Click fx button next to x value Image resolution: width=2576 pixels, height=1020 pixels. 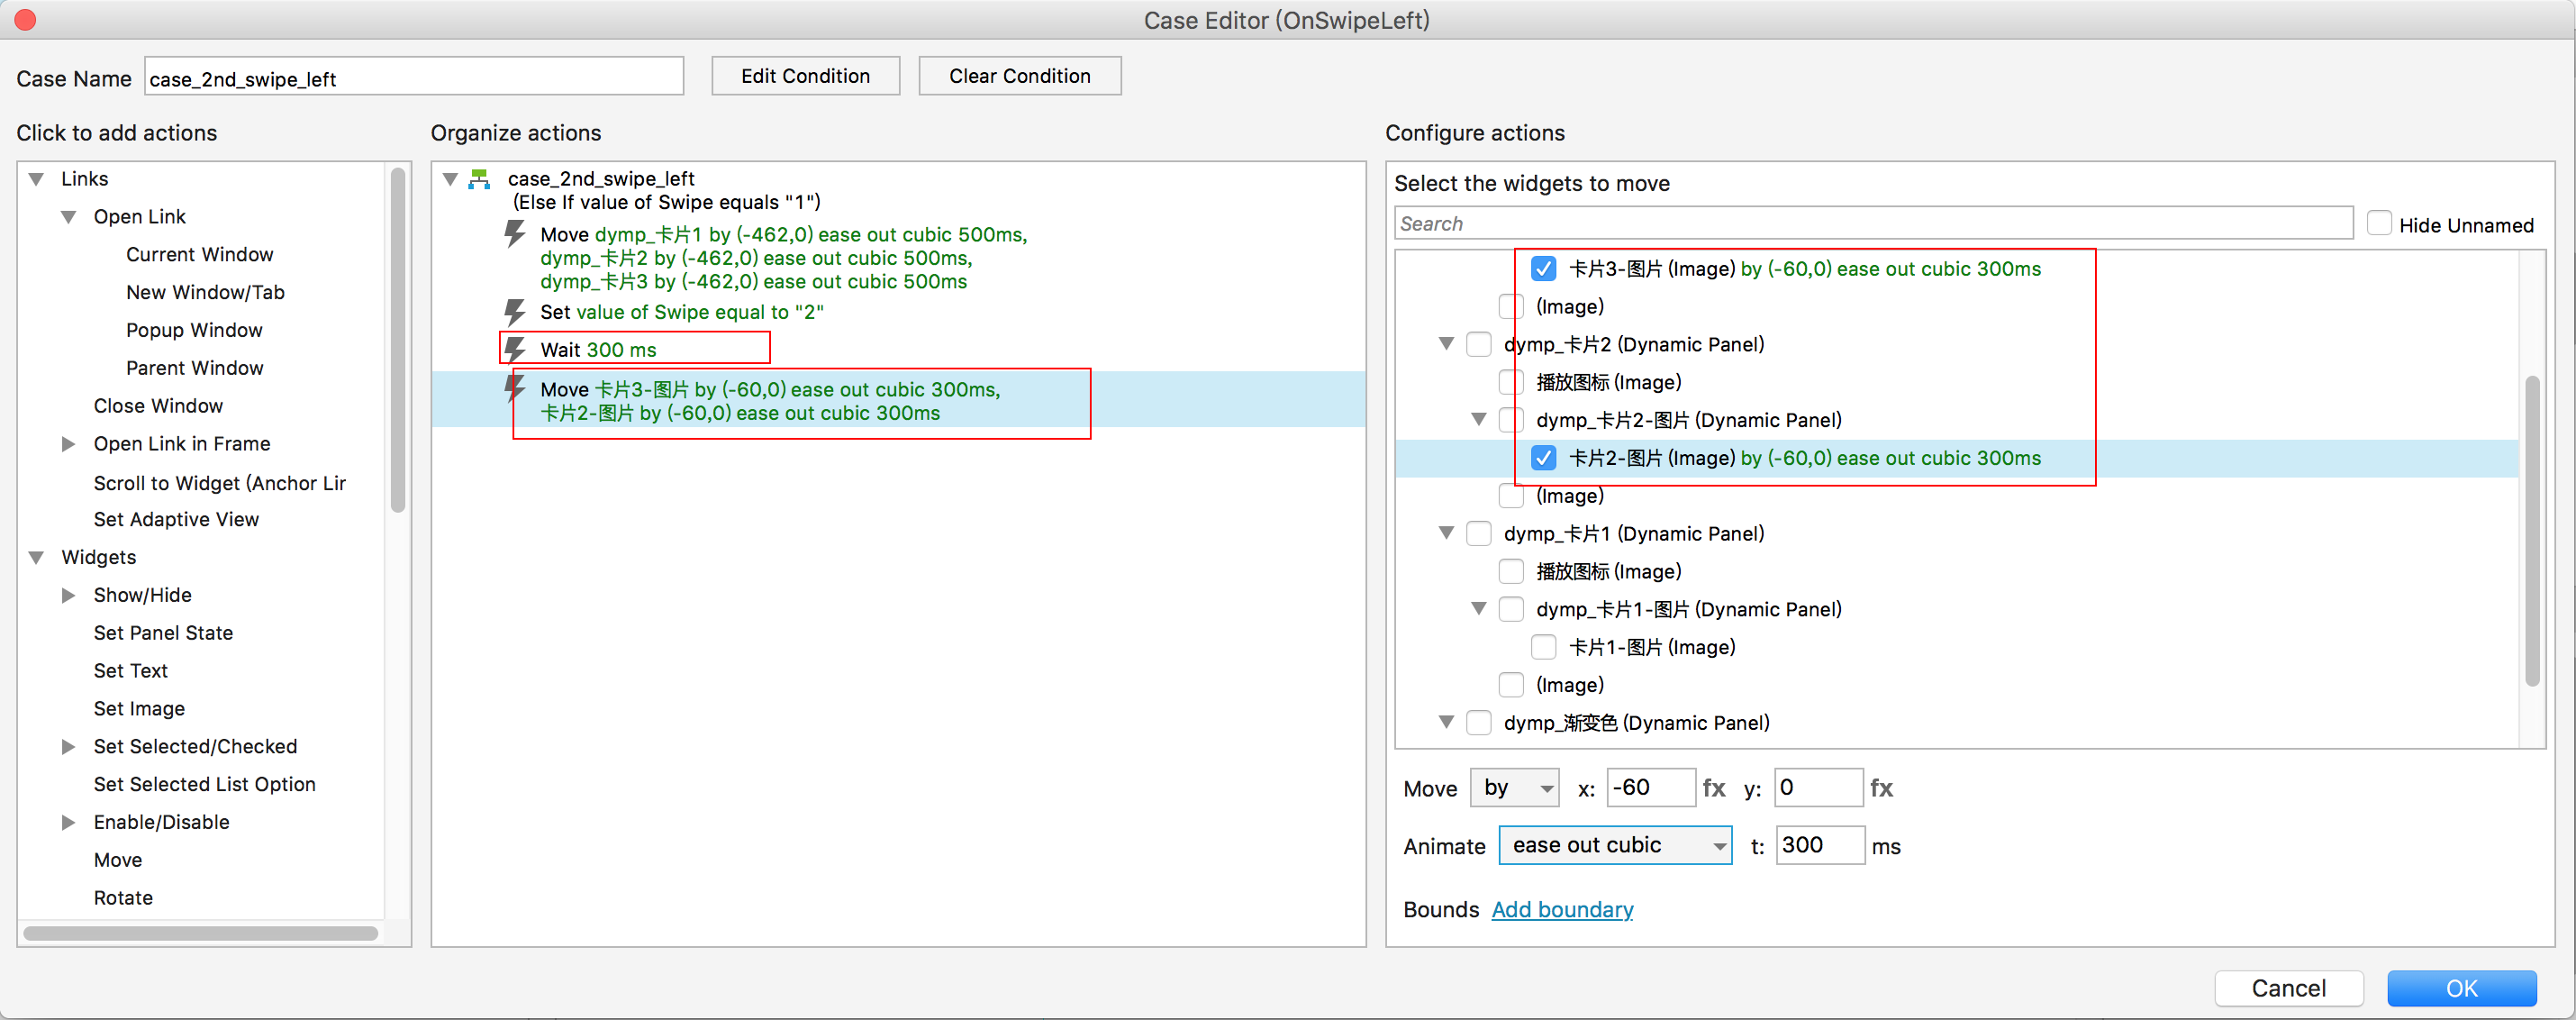(x=1714, y=788)
